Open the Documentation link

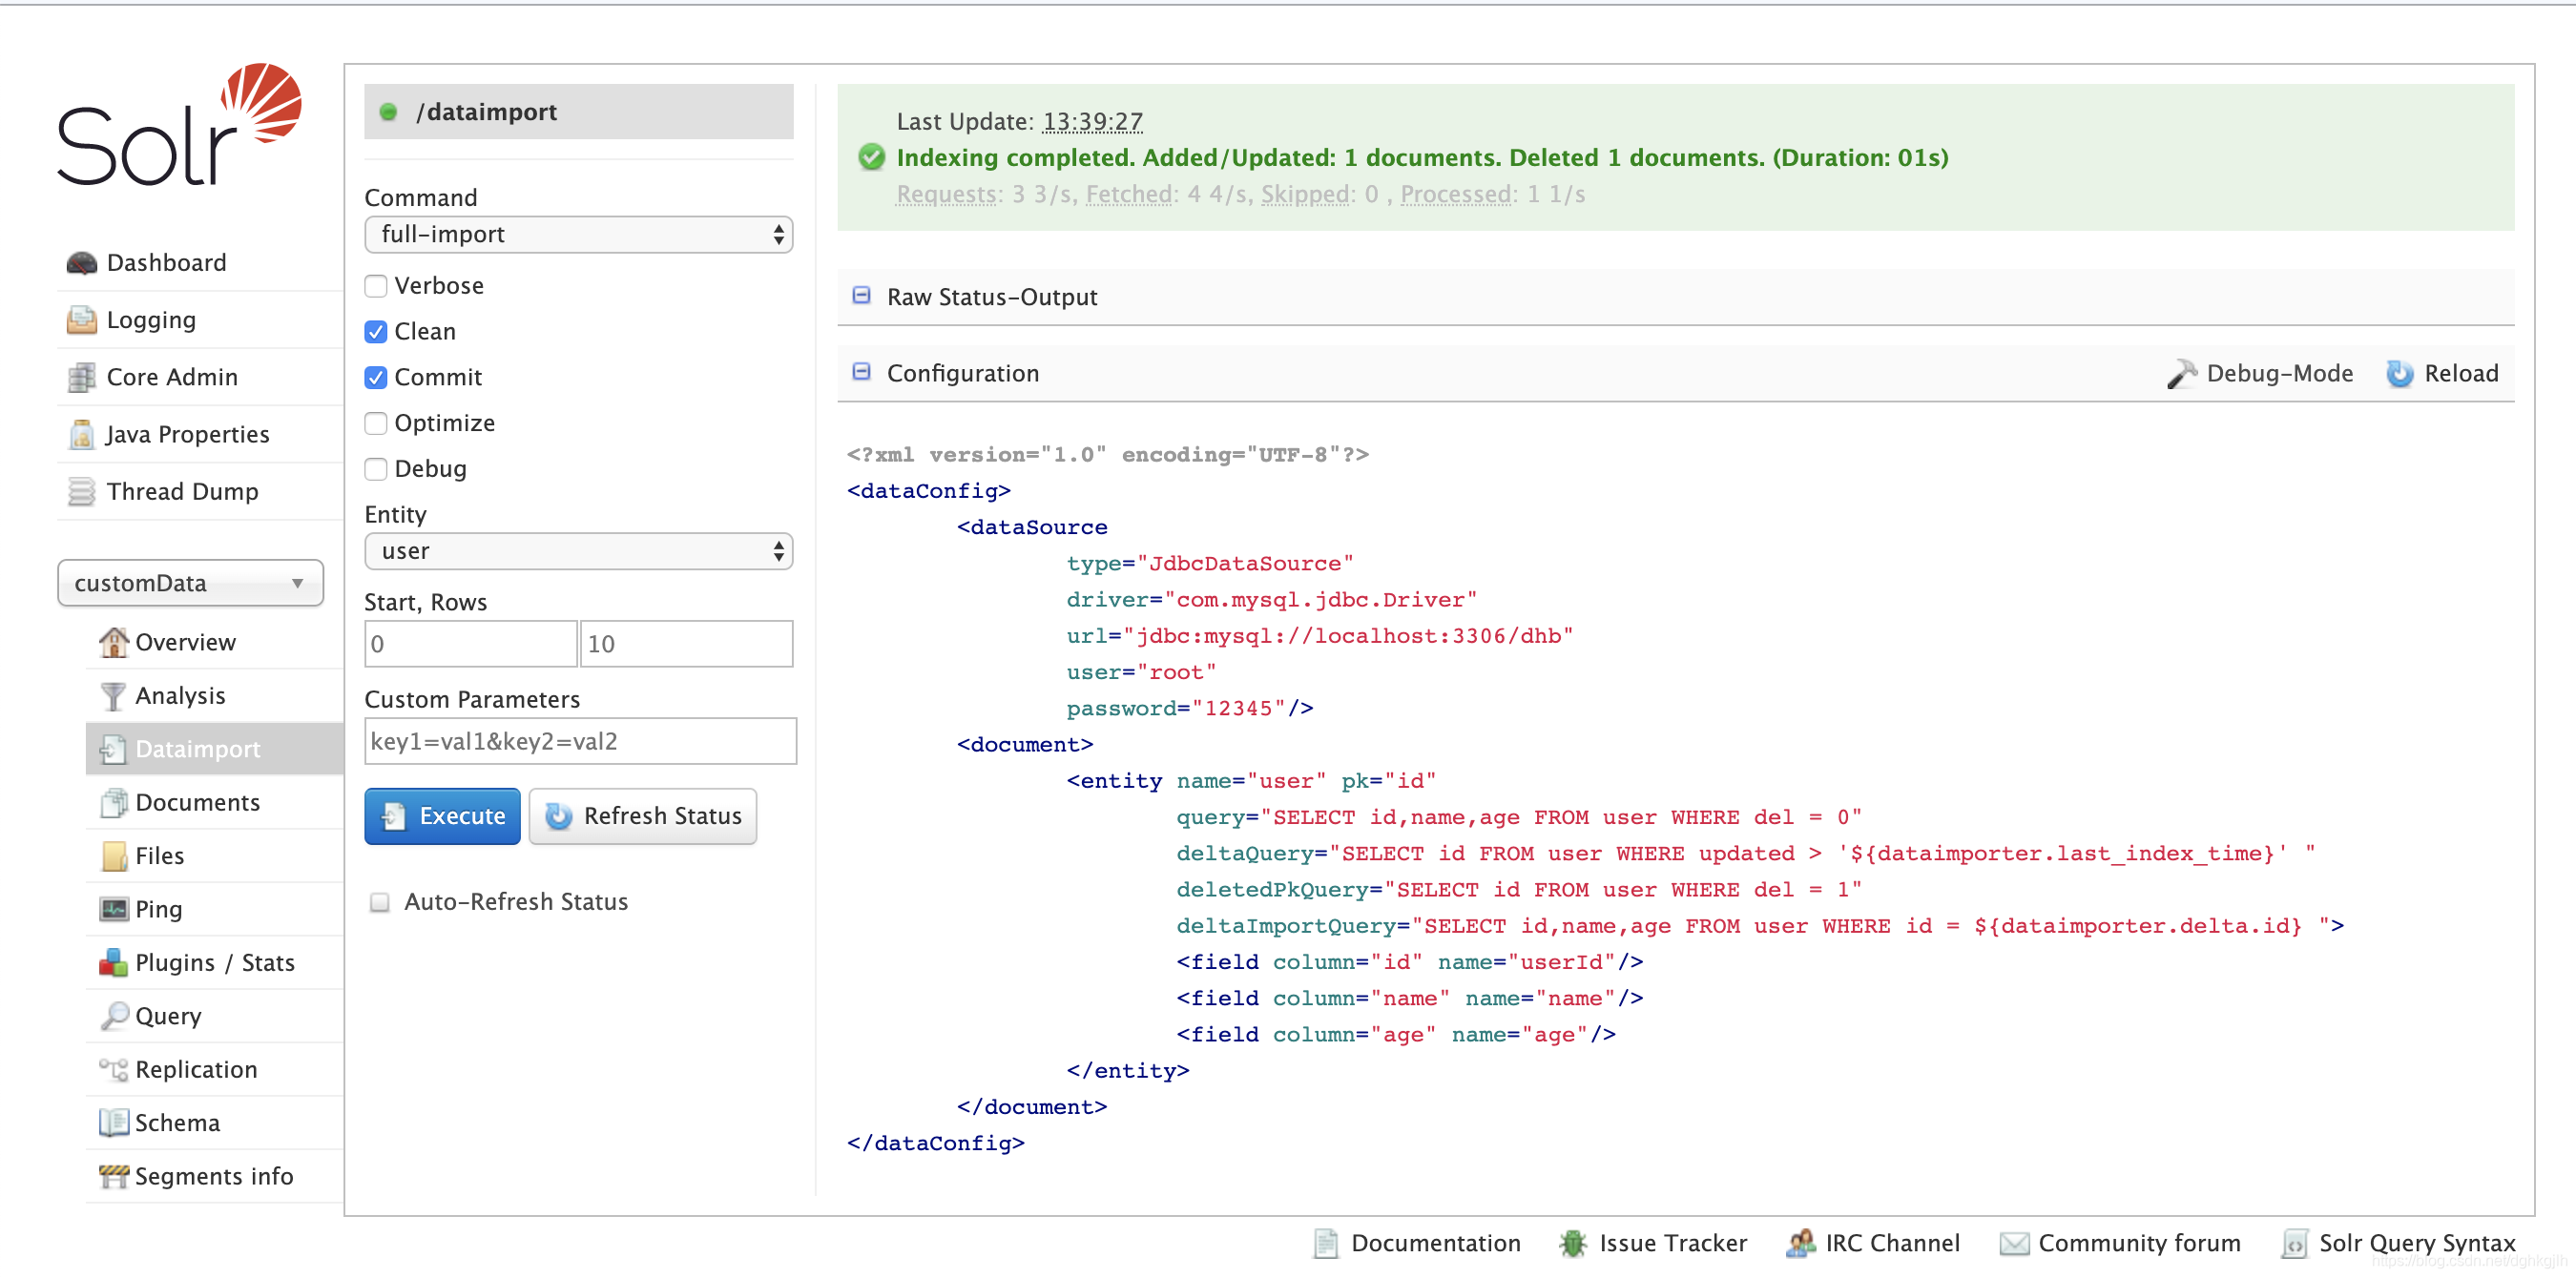[1419, 1243]
